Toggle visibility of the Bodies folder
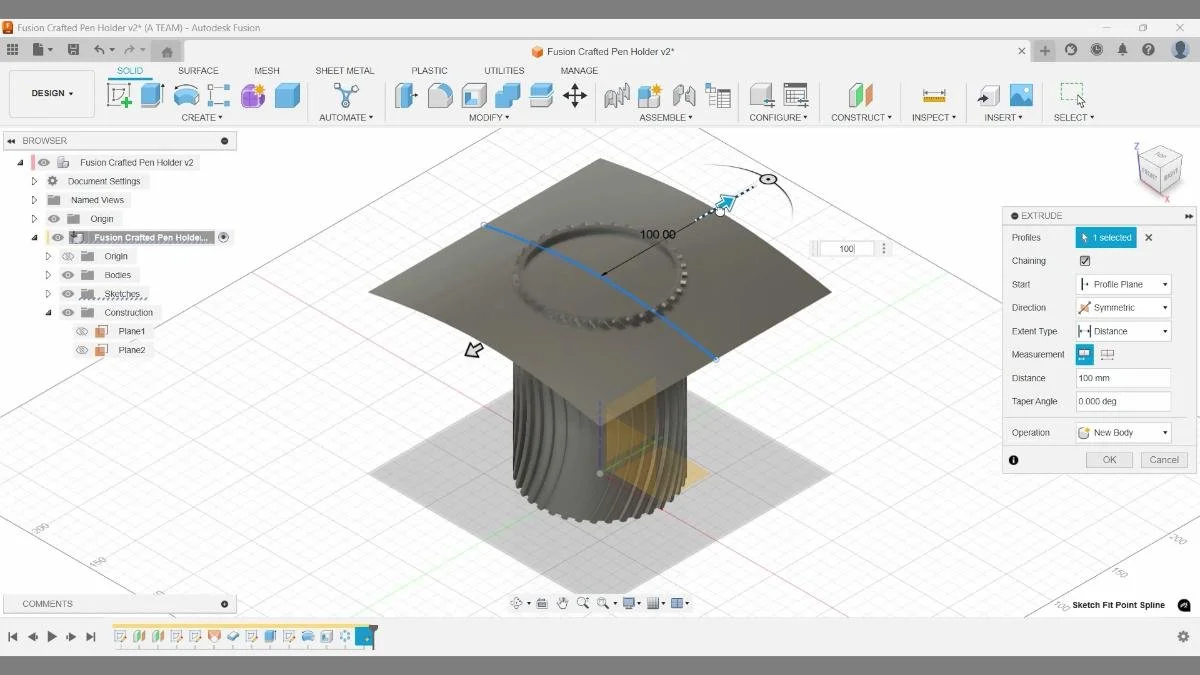Viewport: 1200px width, 675px height. click(66, 274)
